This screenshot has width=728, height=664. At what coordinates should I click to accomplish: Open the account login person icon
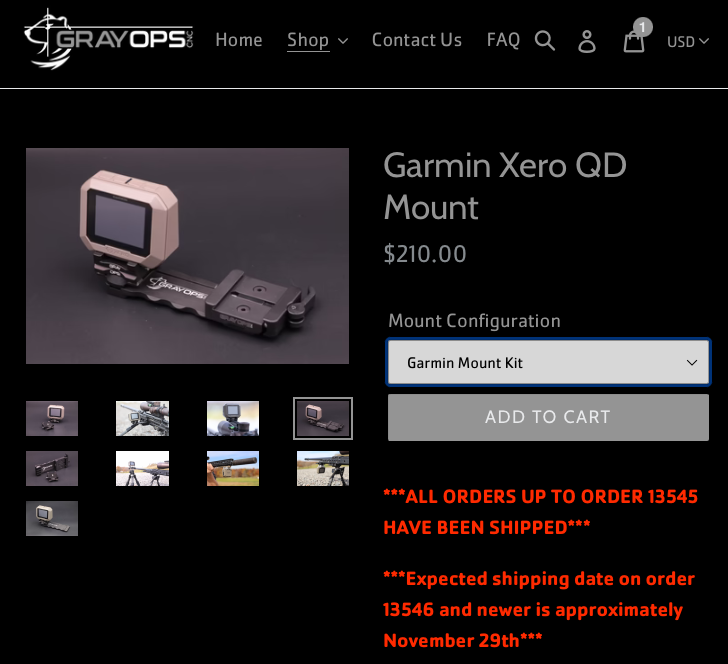coord(587,41)
